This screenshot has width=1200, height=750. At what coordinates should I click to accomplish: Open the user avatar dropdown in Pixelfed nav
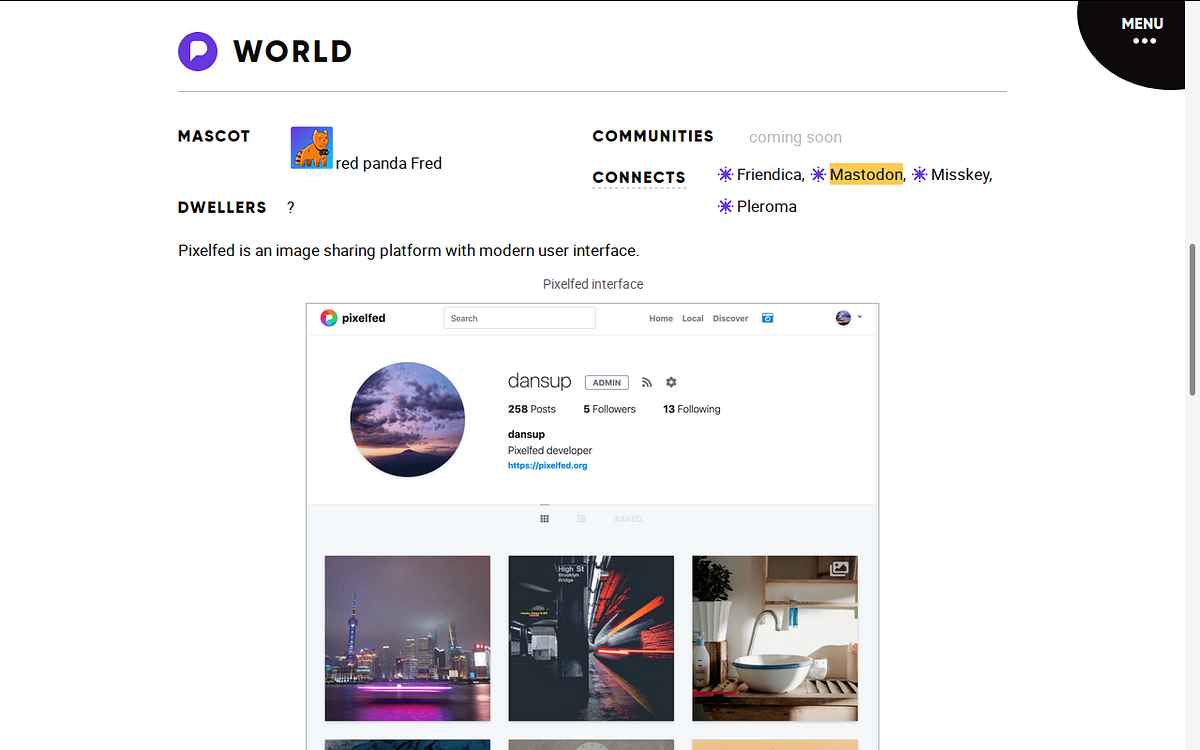pyautogui.click(x=849, y=317)
